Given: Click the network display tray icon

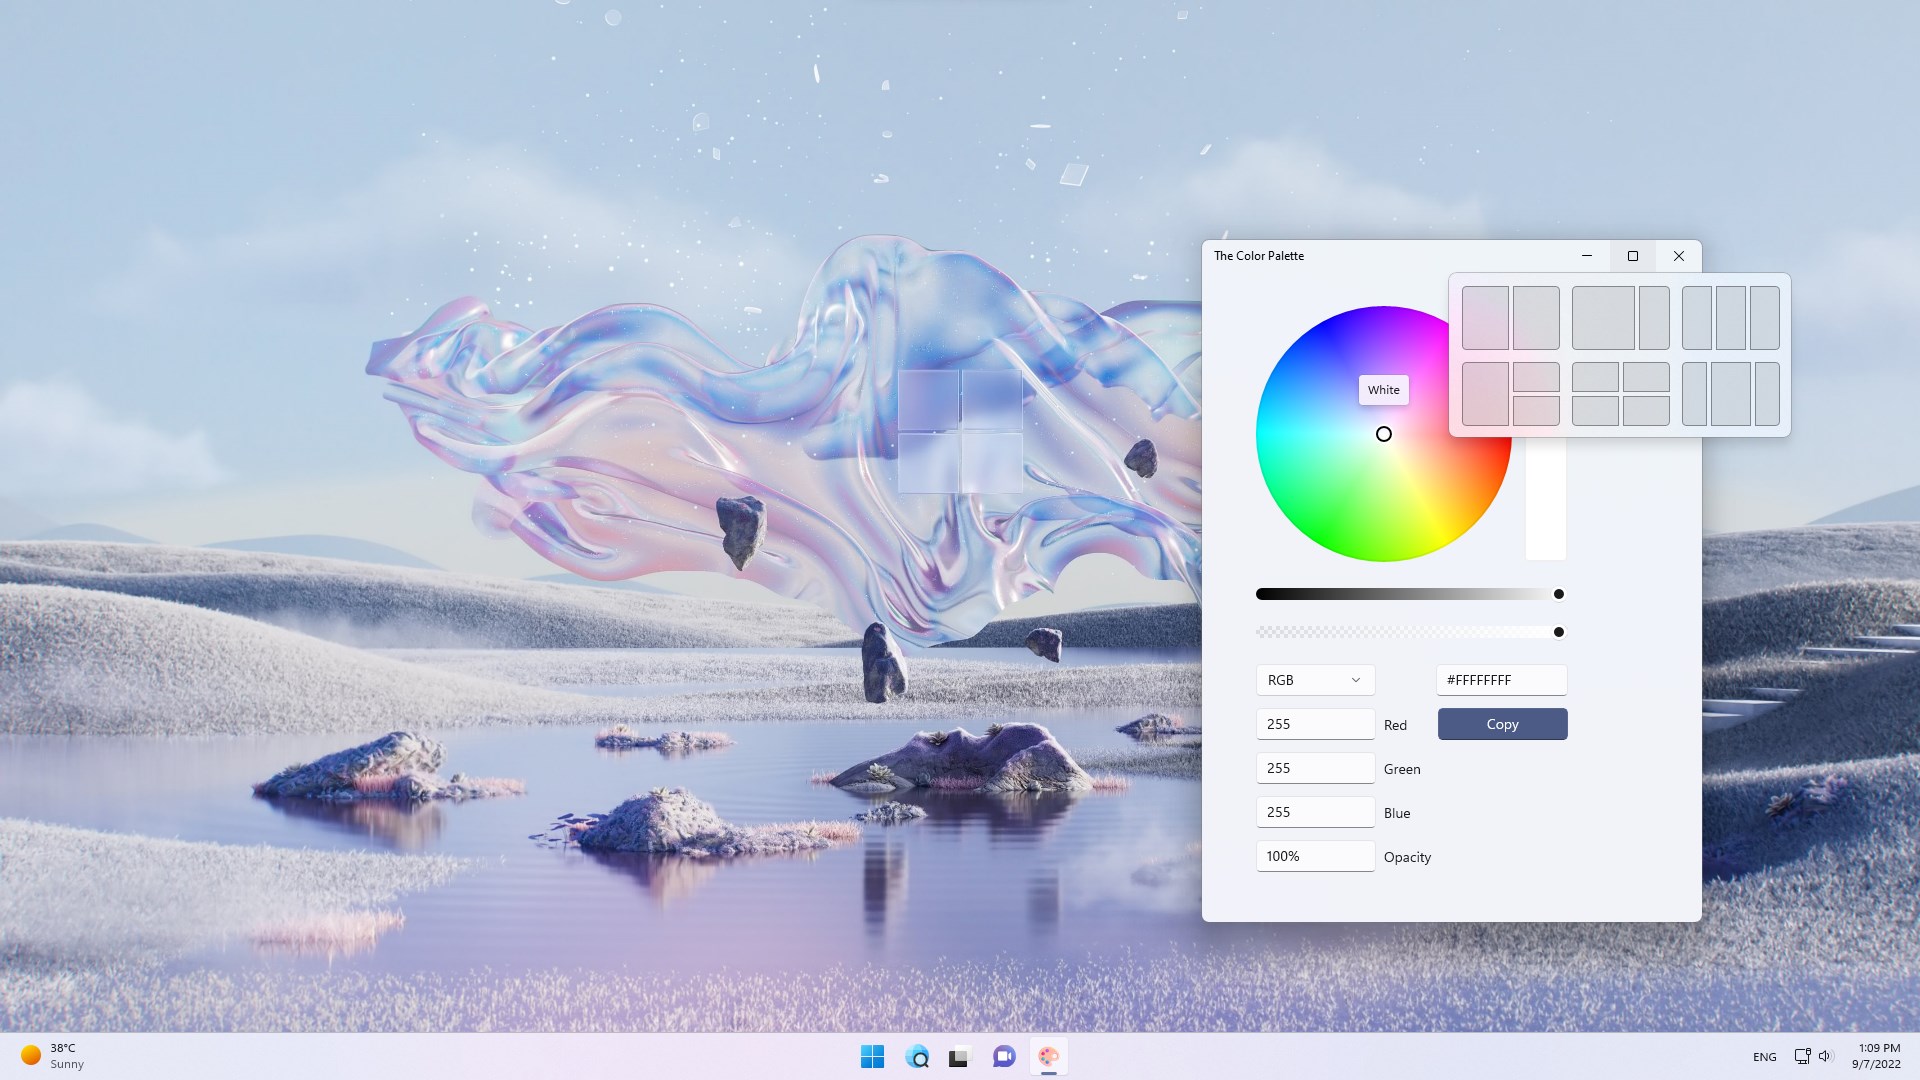Looking at the screenshot, I should tap(1802, 1056).
